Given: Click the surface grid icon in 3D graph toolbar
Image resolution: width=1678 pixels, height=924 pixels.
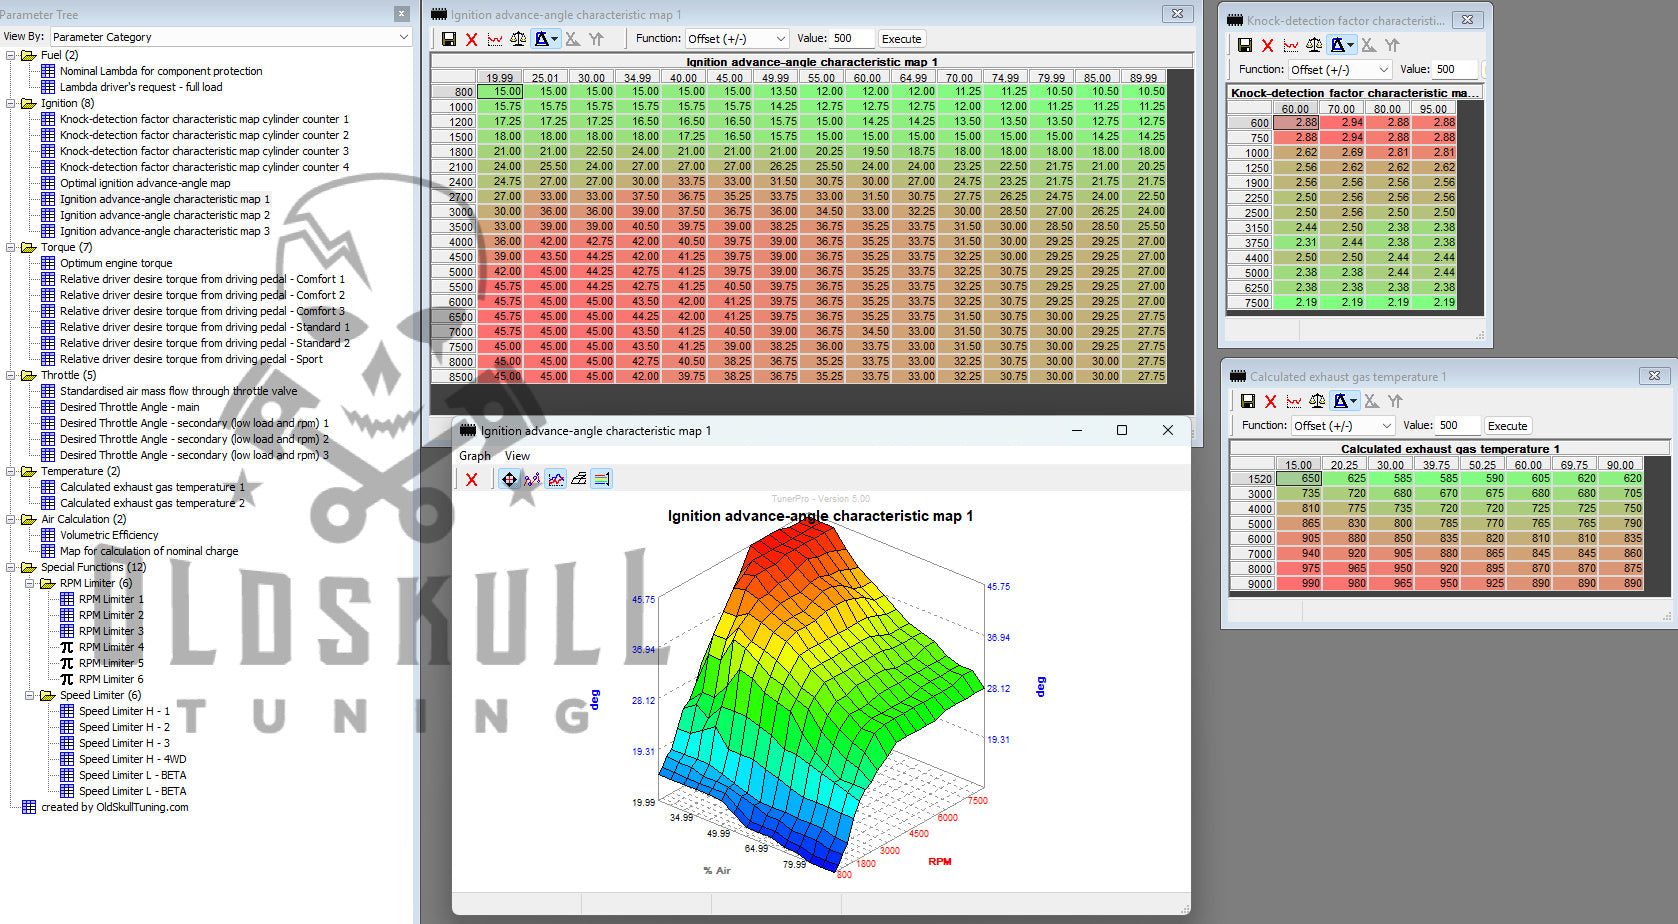Looking at the screenshot, I should tap(579, 479).
